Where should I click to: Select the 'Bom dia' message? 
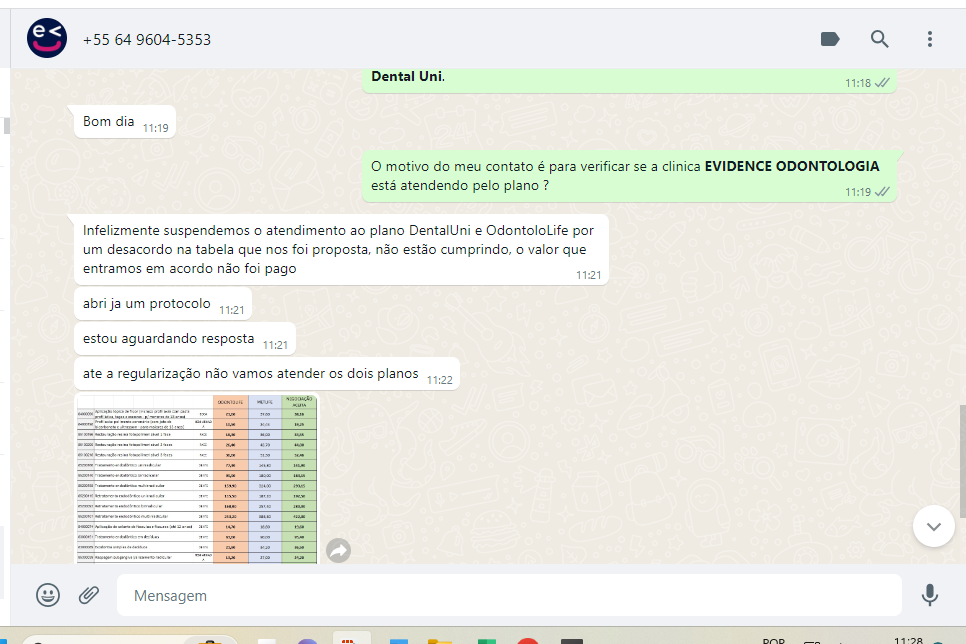[124, 122]
